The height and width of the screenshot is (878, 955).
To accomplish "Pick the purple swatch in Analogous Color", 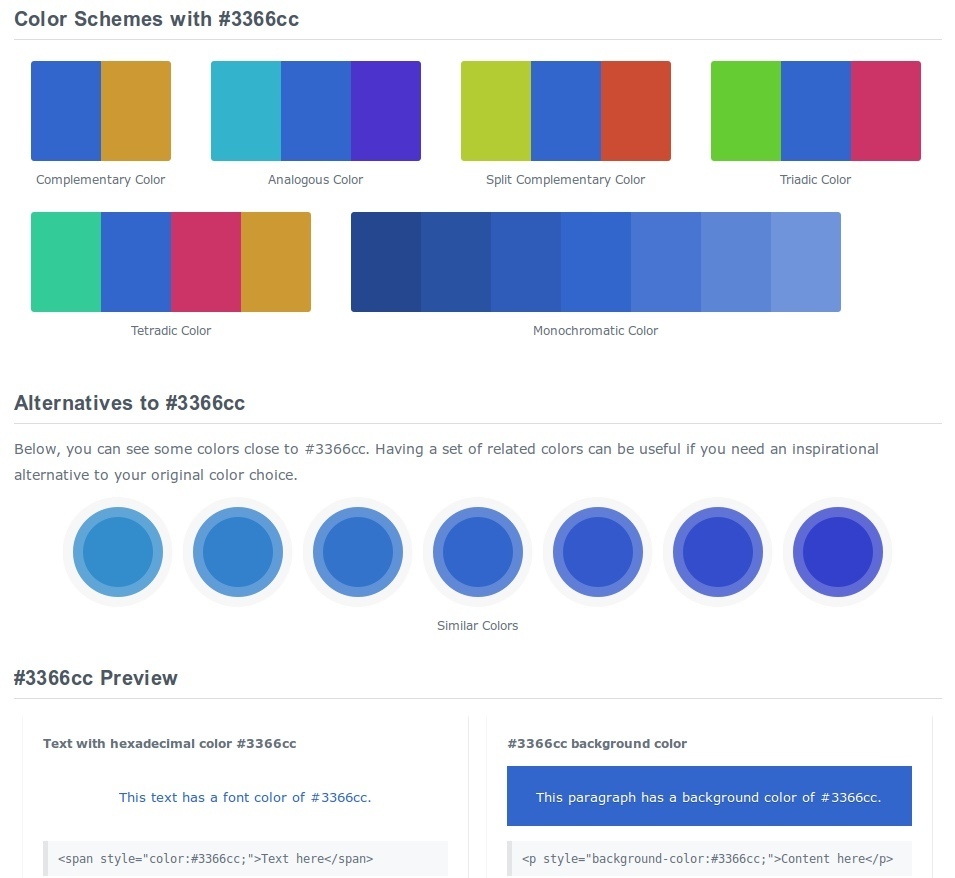I will coord(386,111).
